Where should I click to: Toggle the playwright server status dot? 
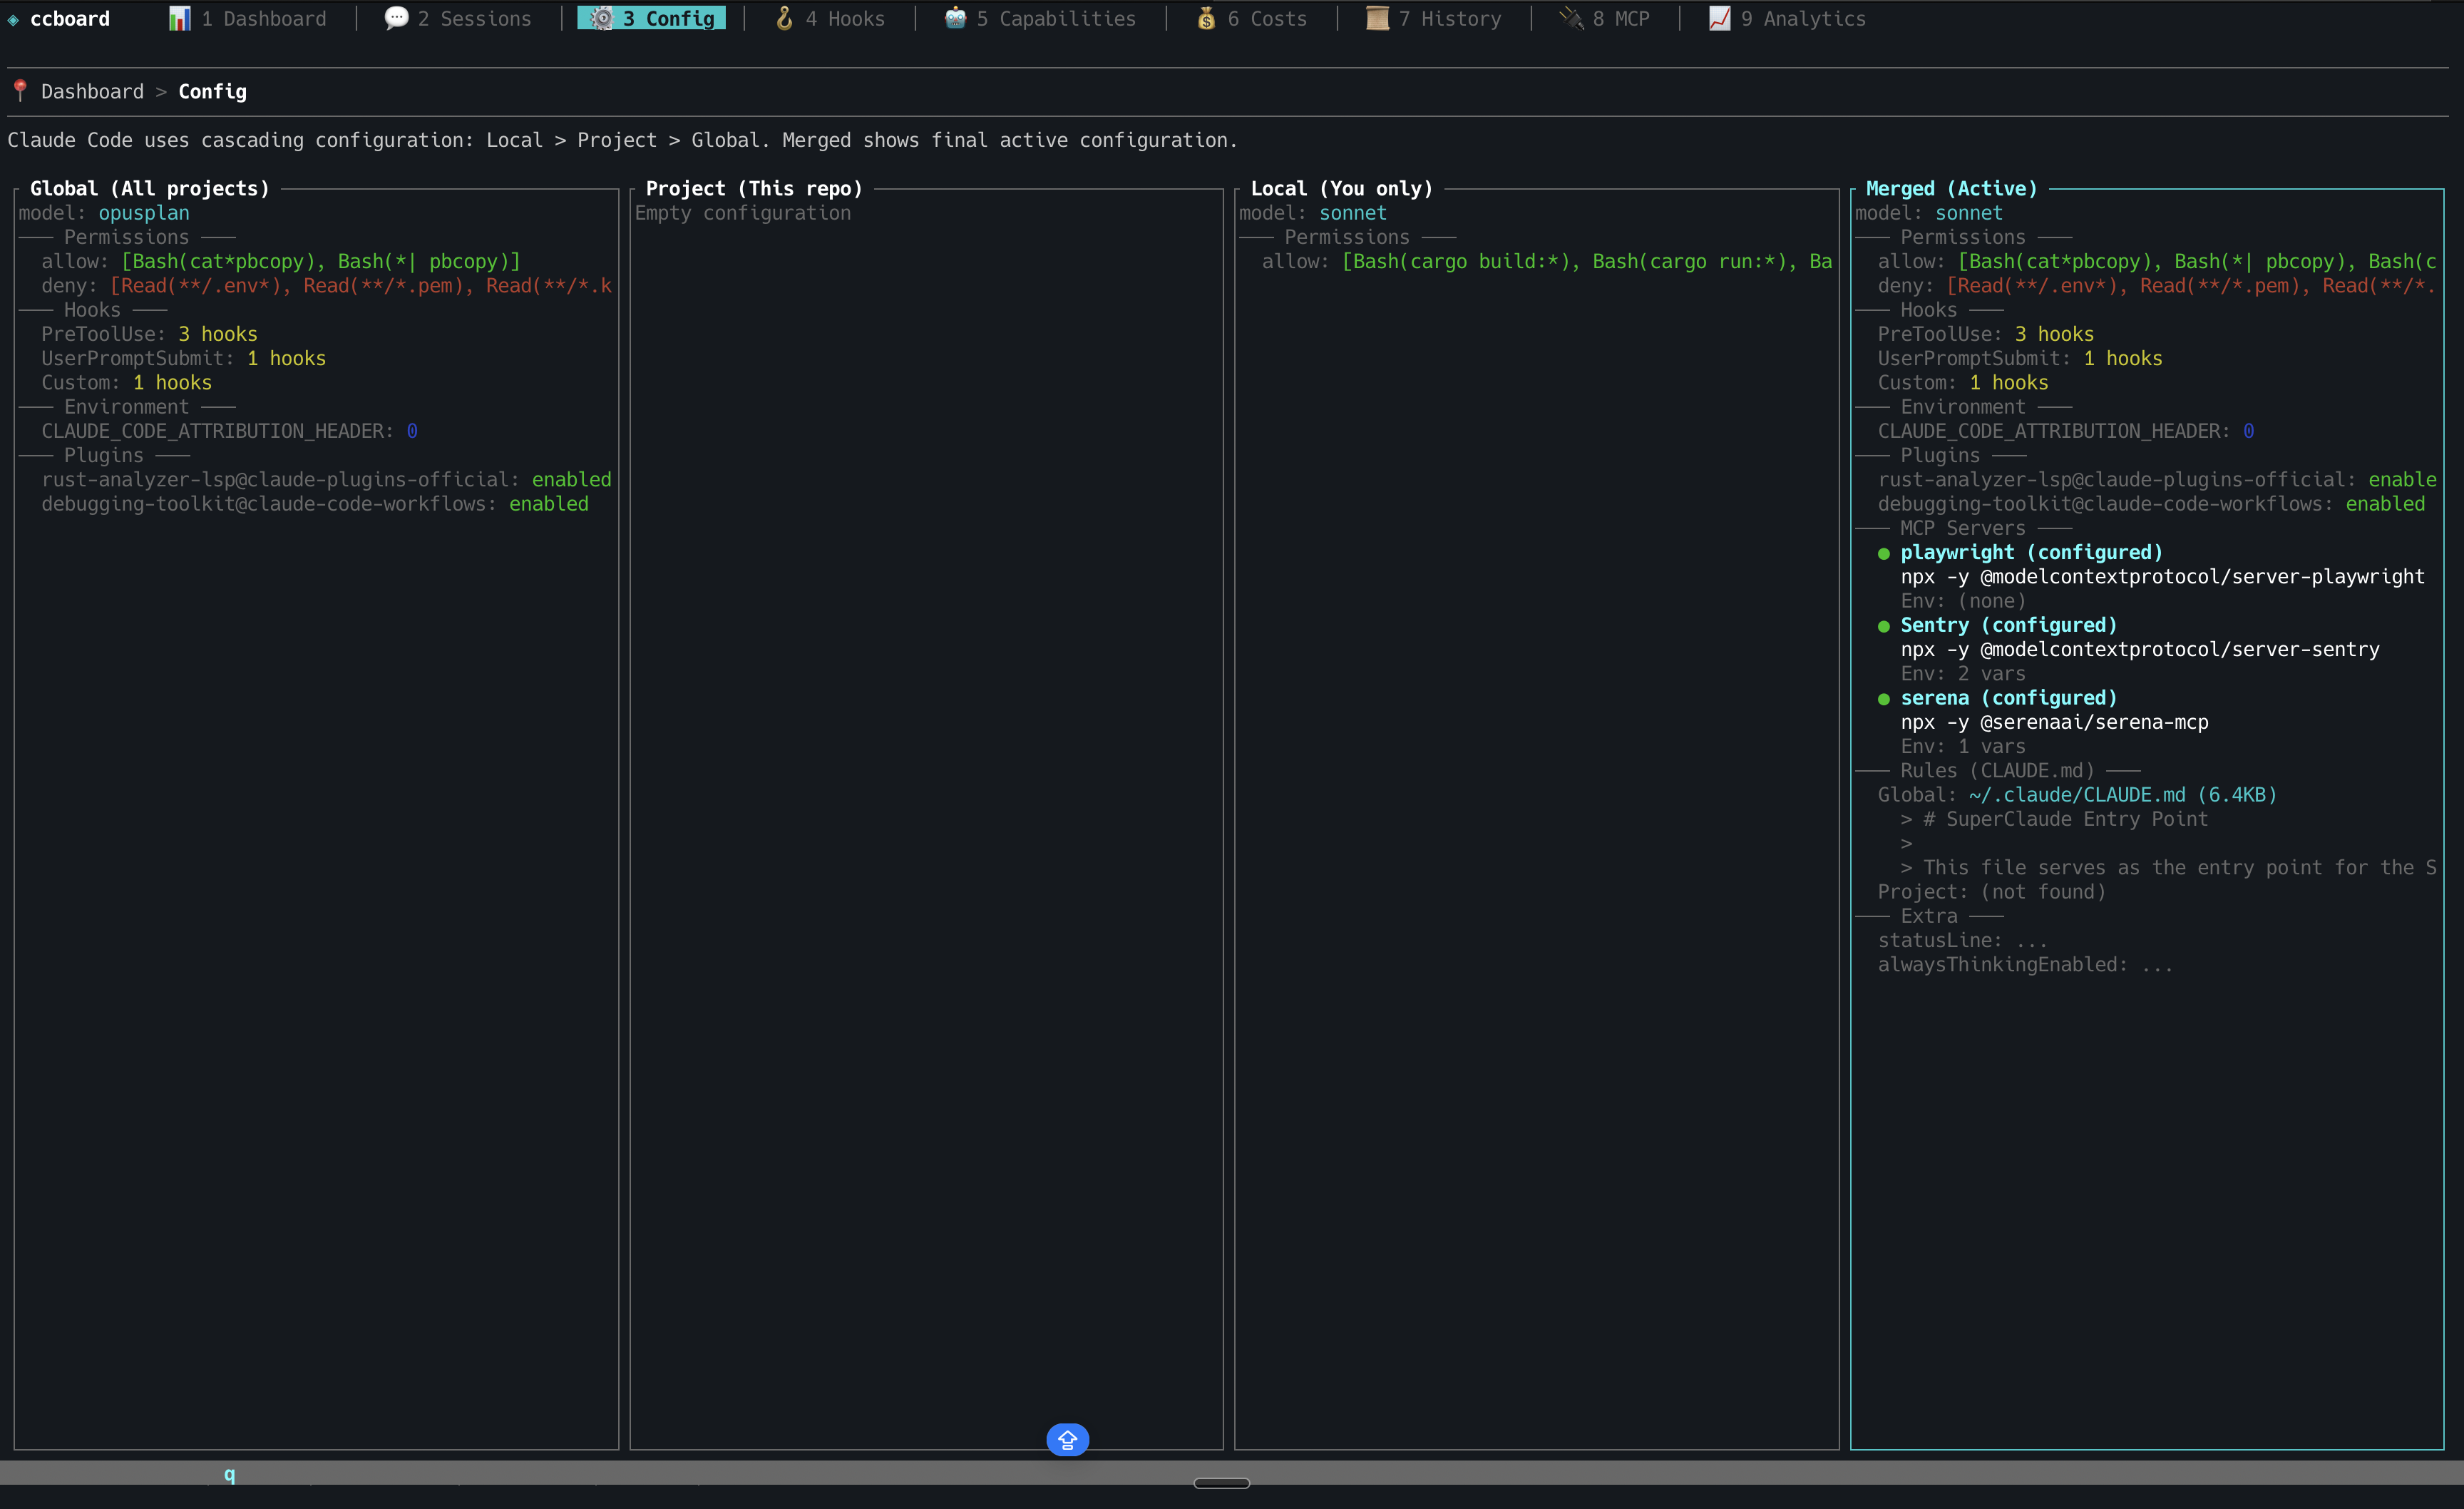click(1884, 553)
